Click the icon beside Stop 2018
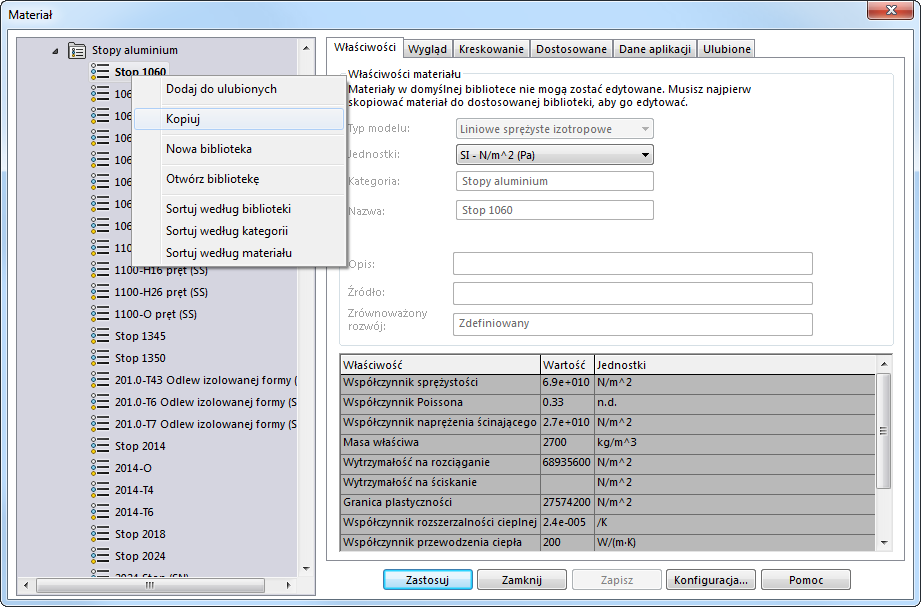The height and width of the screenshot is (607, 921). [99, 534]
